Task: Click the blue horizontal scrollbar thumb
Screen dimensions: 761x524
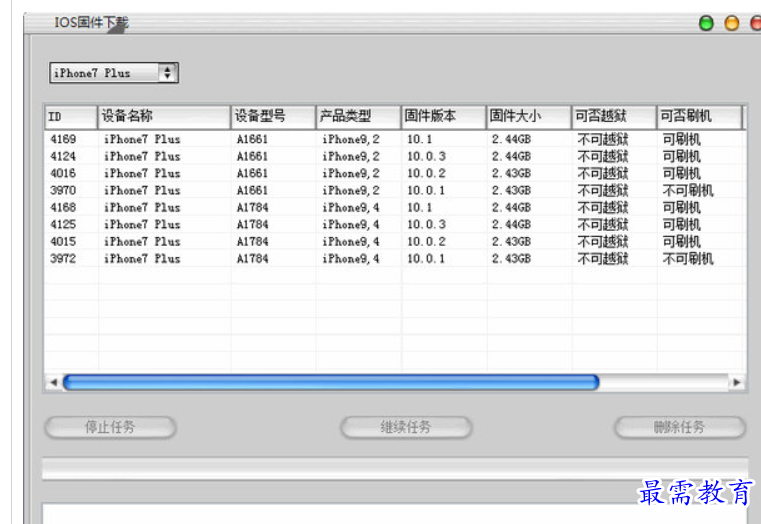Action: click(x=331, y=382)
